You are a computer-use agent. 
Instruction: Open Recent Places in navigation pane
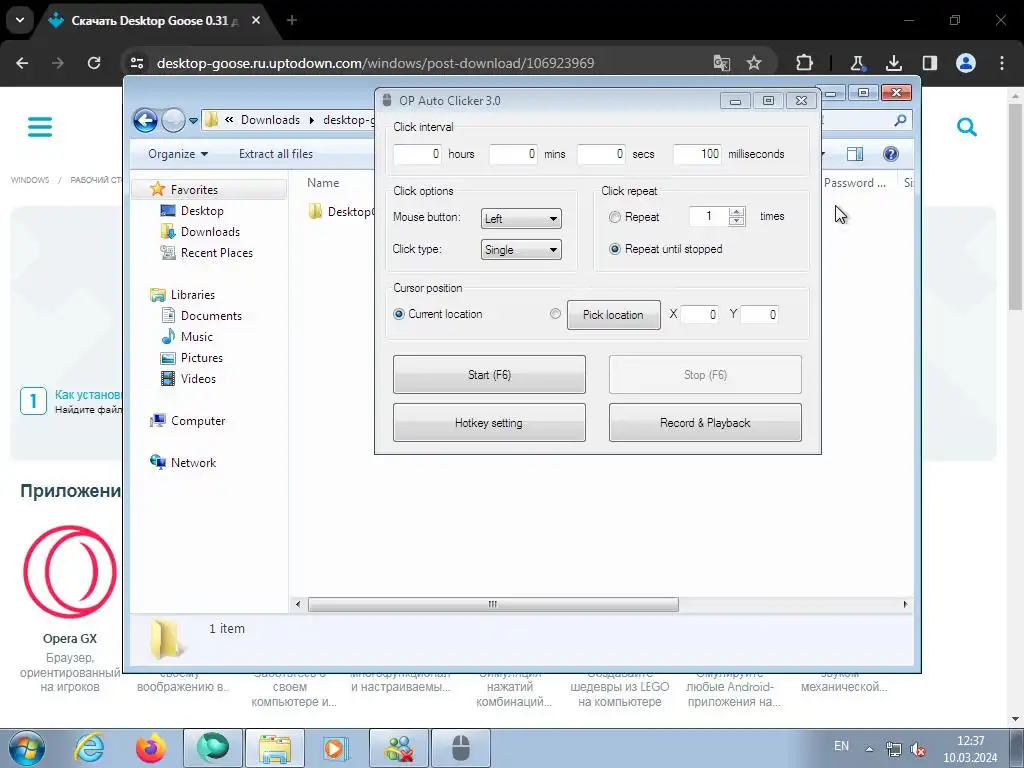(x=217, y=253)
